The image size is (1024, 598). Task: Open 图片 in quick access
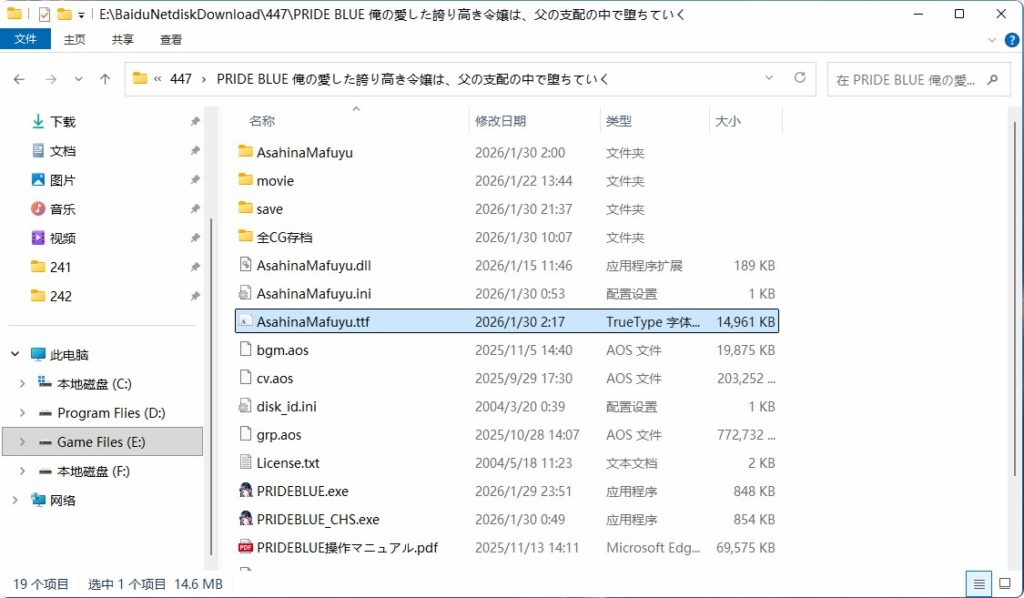pyautogui.click(x=63, y=180)
